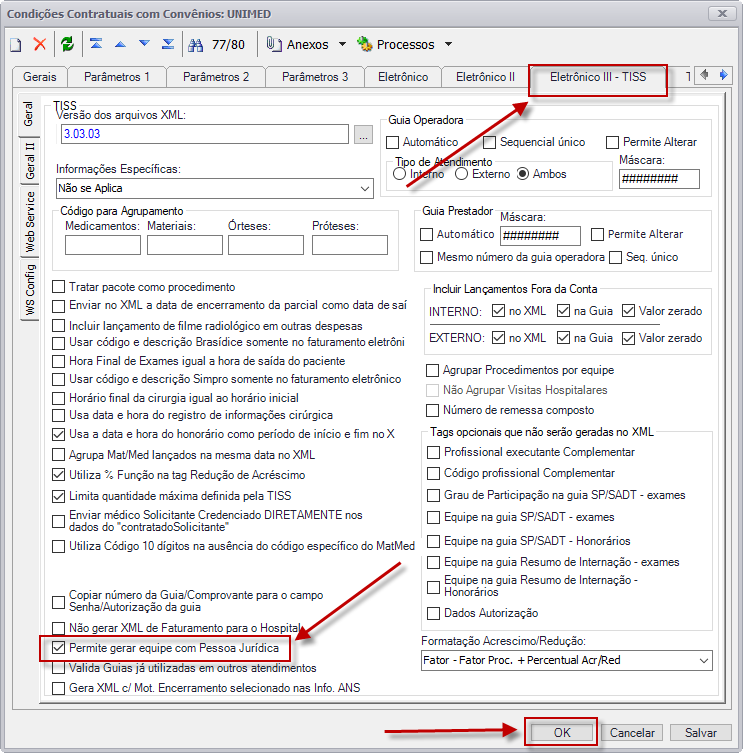Click the Salvar button
The width and height of the screenshot is (743, 753).
701,732
